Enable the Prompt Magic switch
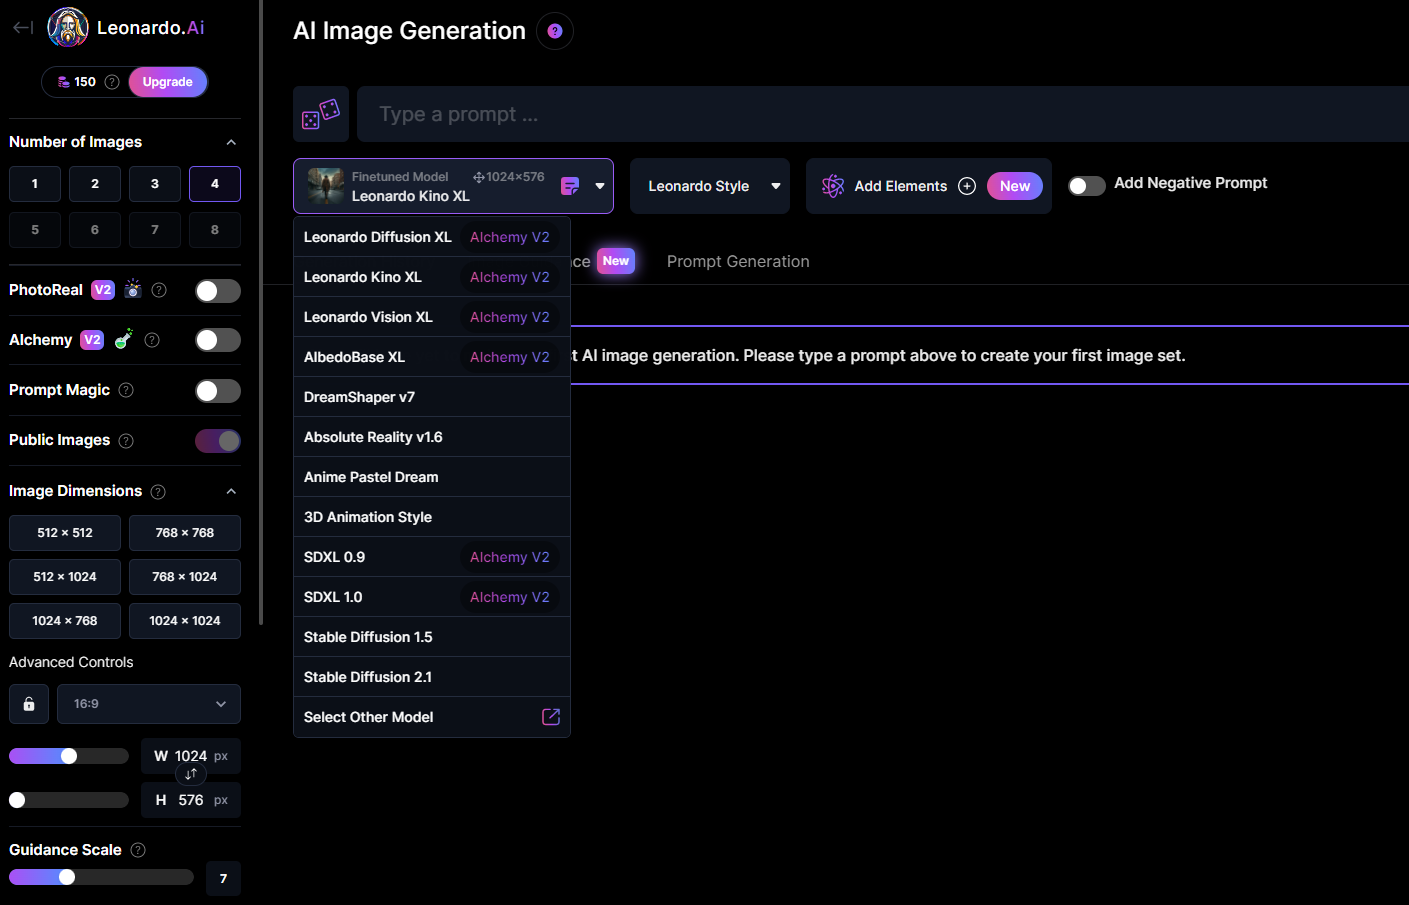This screenshot has height=905, width=1409. pyautogui.click(x=218, y=391)
